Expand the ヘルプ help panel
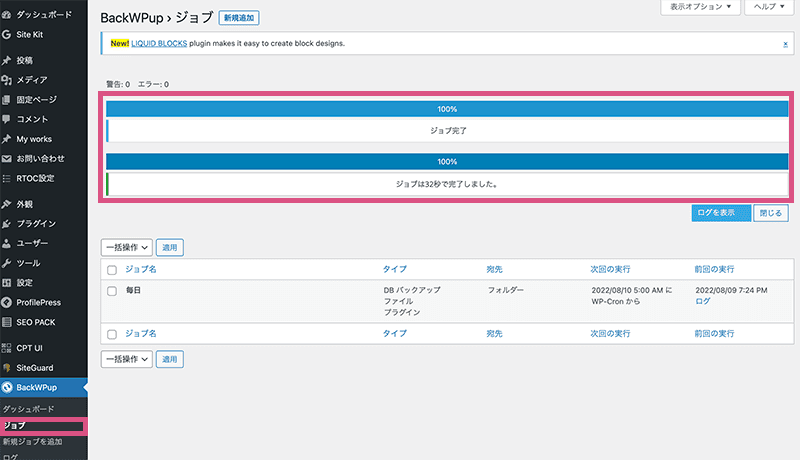This screenshot has width=800, height=460. 769,7
